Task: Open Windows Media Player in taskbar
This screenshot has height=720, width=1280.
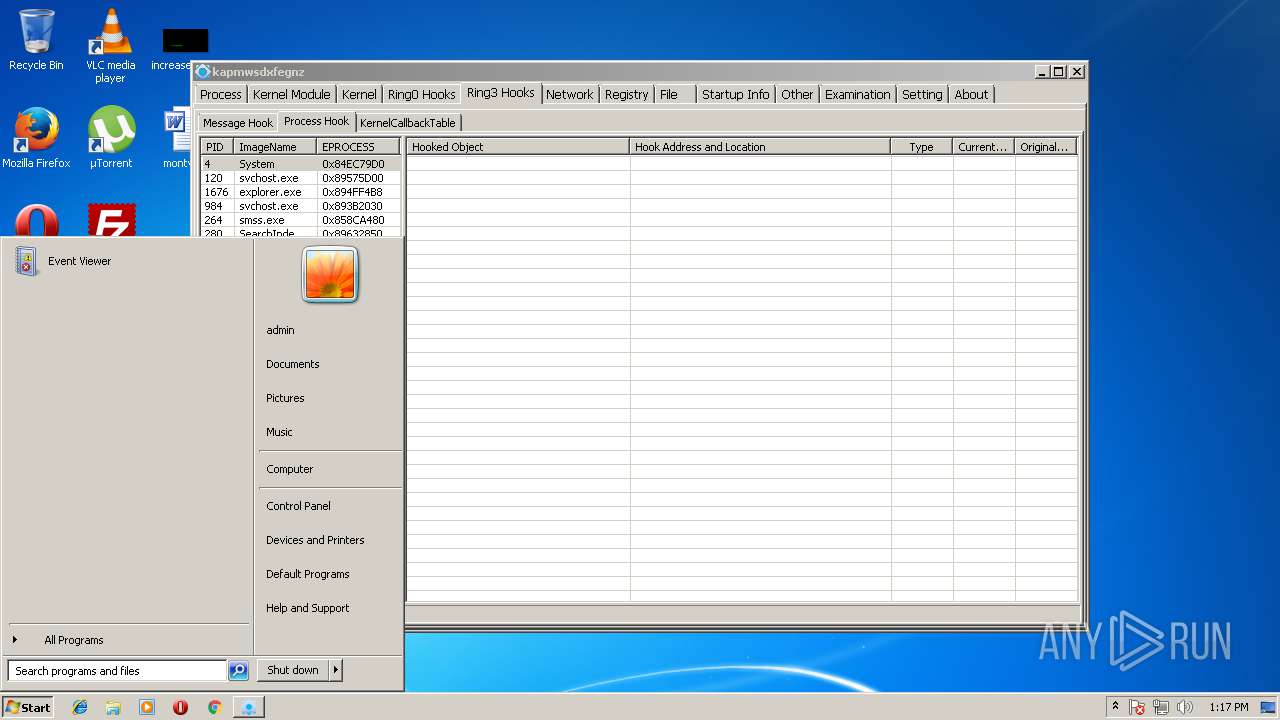Action: click(x=147, y=707)
